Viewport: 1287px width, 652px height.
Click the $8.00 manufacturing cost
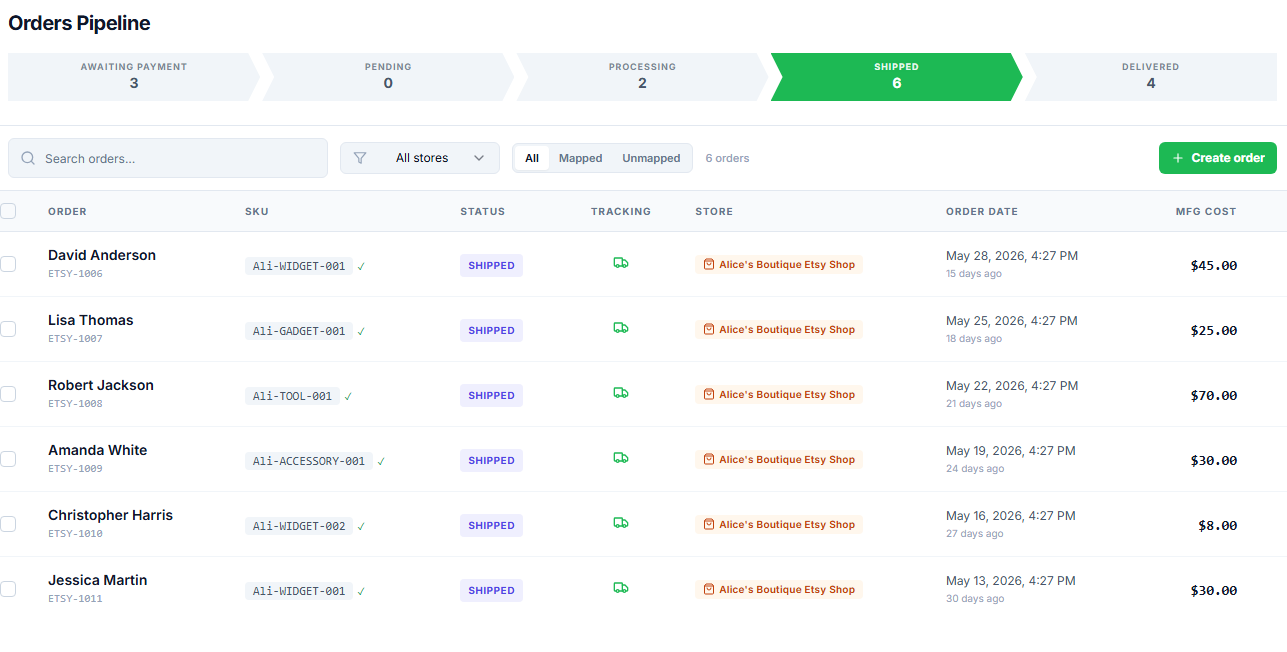point(1218,525)
